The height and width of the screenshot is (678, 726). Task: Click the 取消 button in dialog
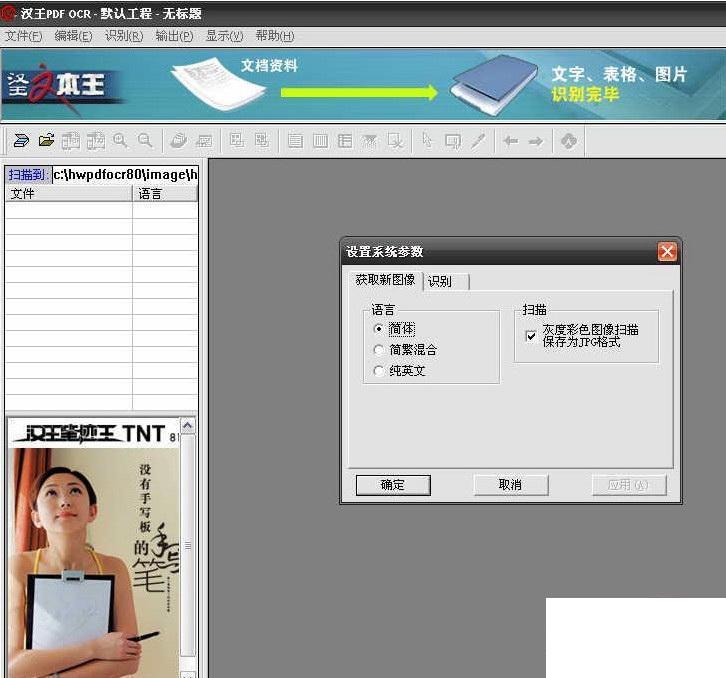click(511, 485)
